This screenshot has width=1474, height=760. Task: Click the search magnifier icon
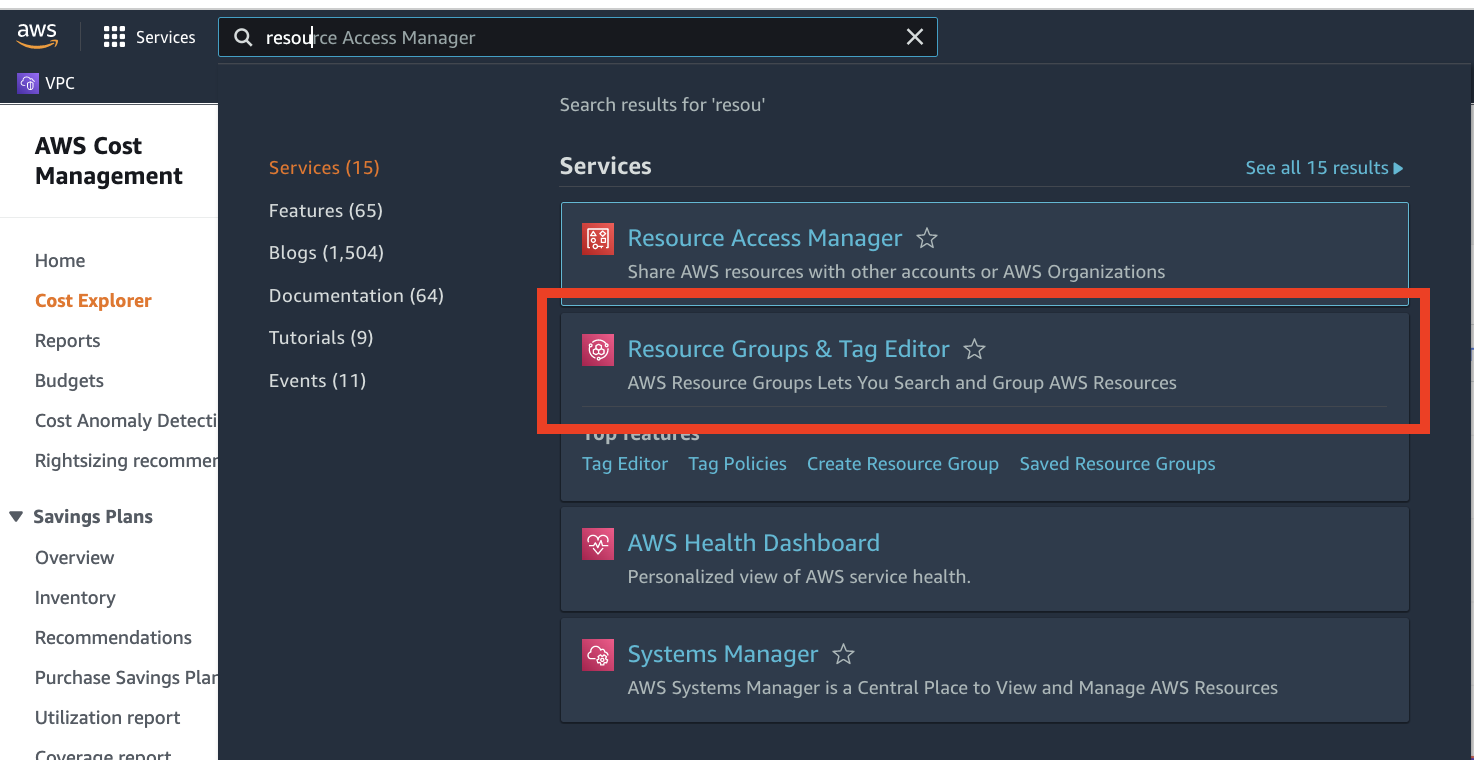[x=243, y=36]
